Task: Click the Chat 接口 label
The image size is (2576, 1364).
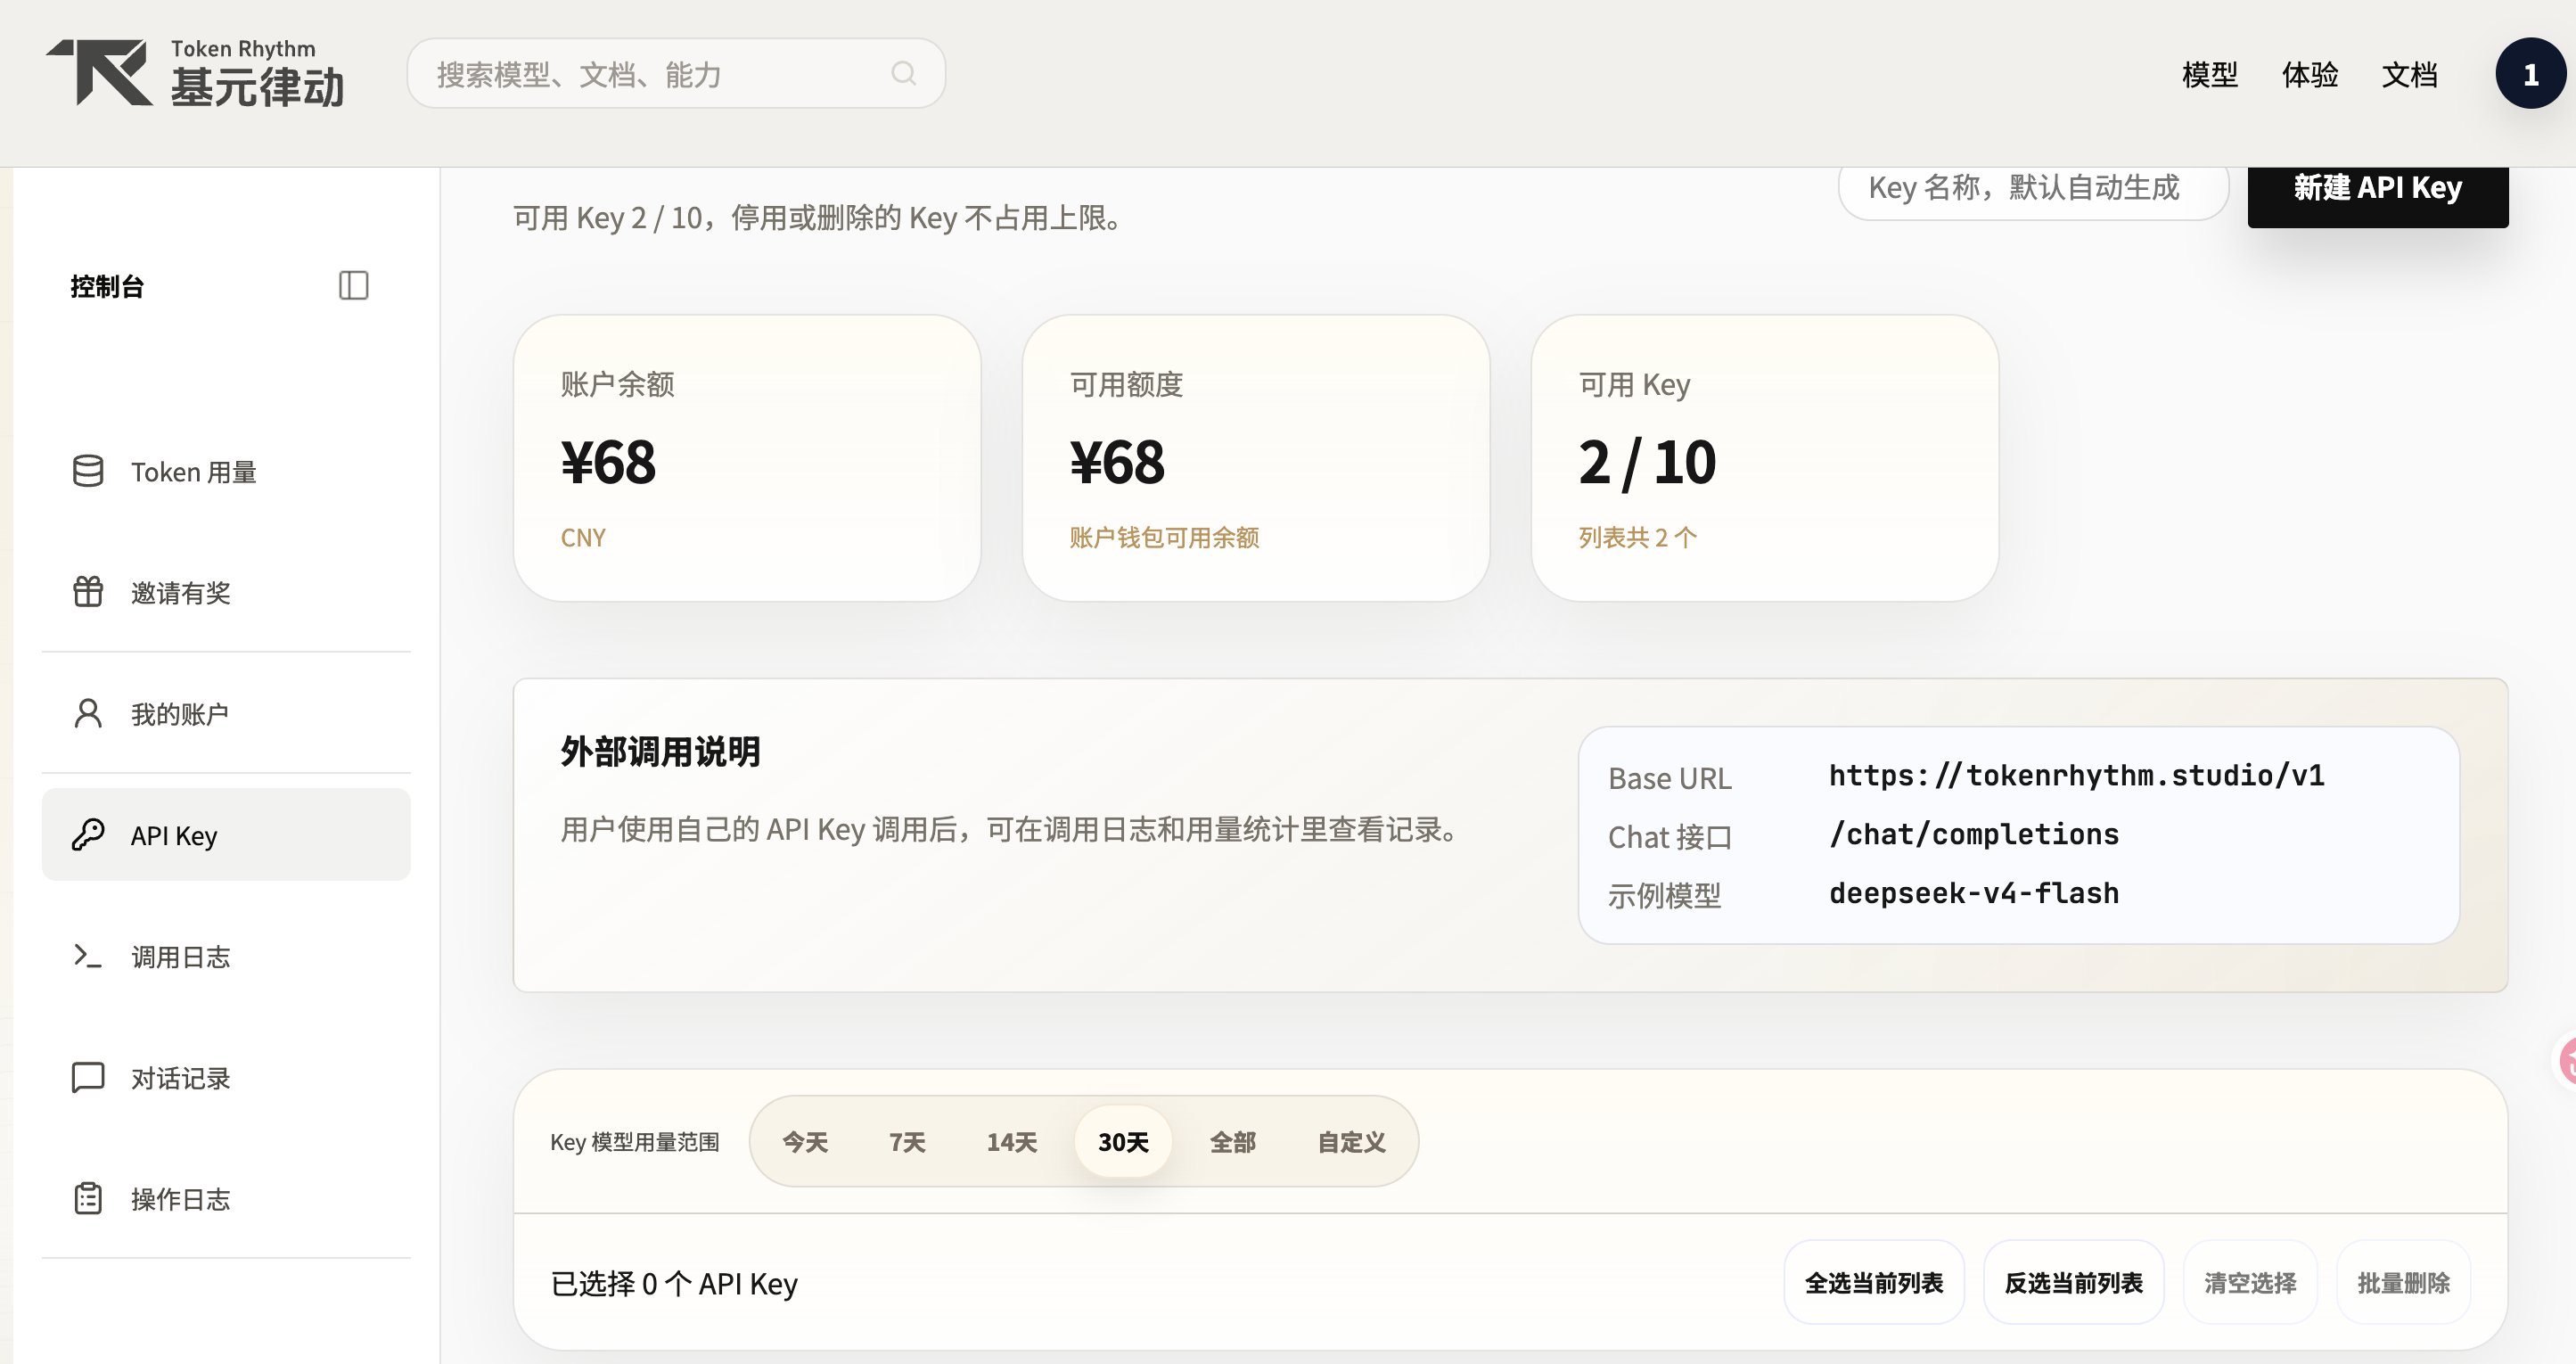Action: coord(1670,837)
